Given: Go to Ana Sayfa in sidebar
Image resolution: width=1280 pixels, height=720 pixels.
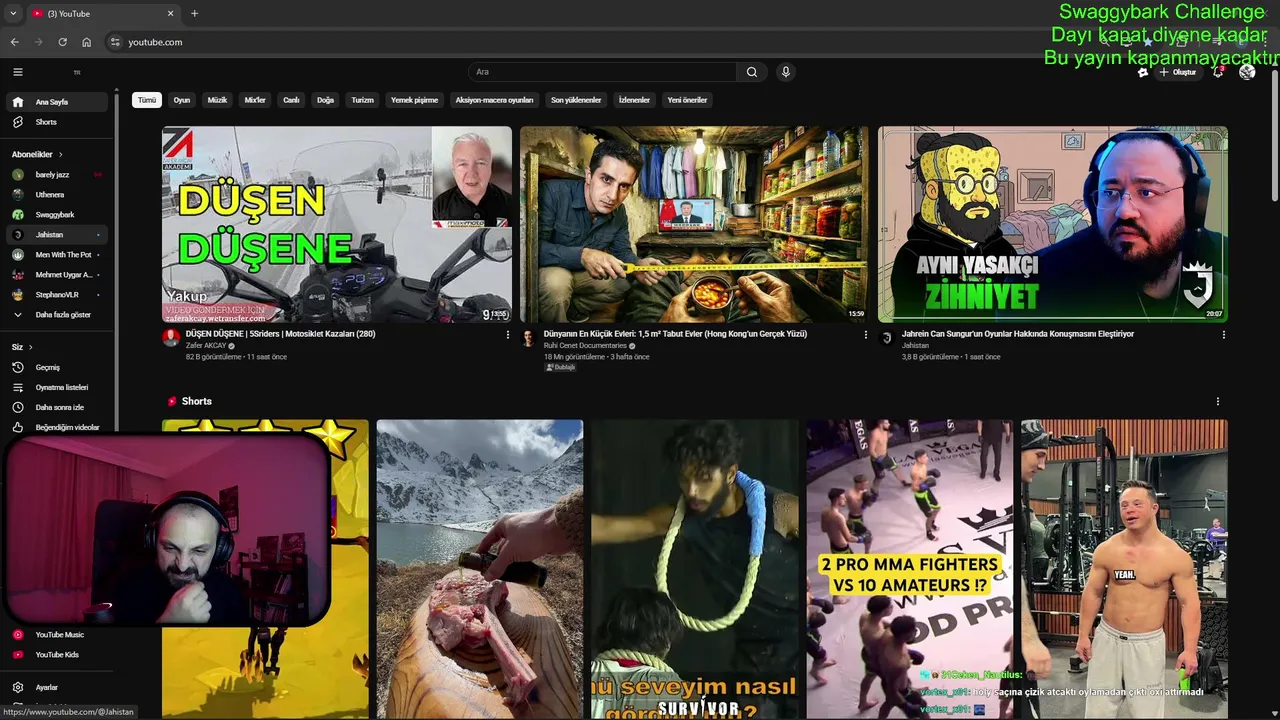Looking at the screenshot, I should pyautogui.click(x=58, y=102).
